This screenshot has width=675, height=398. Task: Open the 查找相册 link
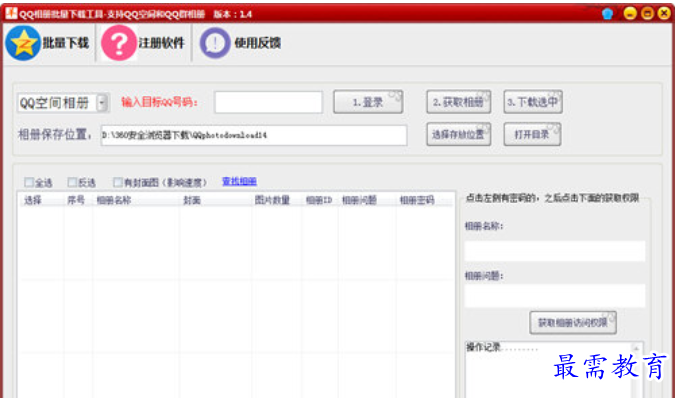click(239, 182)
